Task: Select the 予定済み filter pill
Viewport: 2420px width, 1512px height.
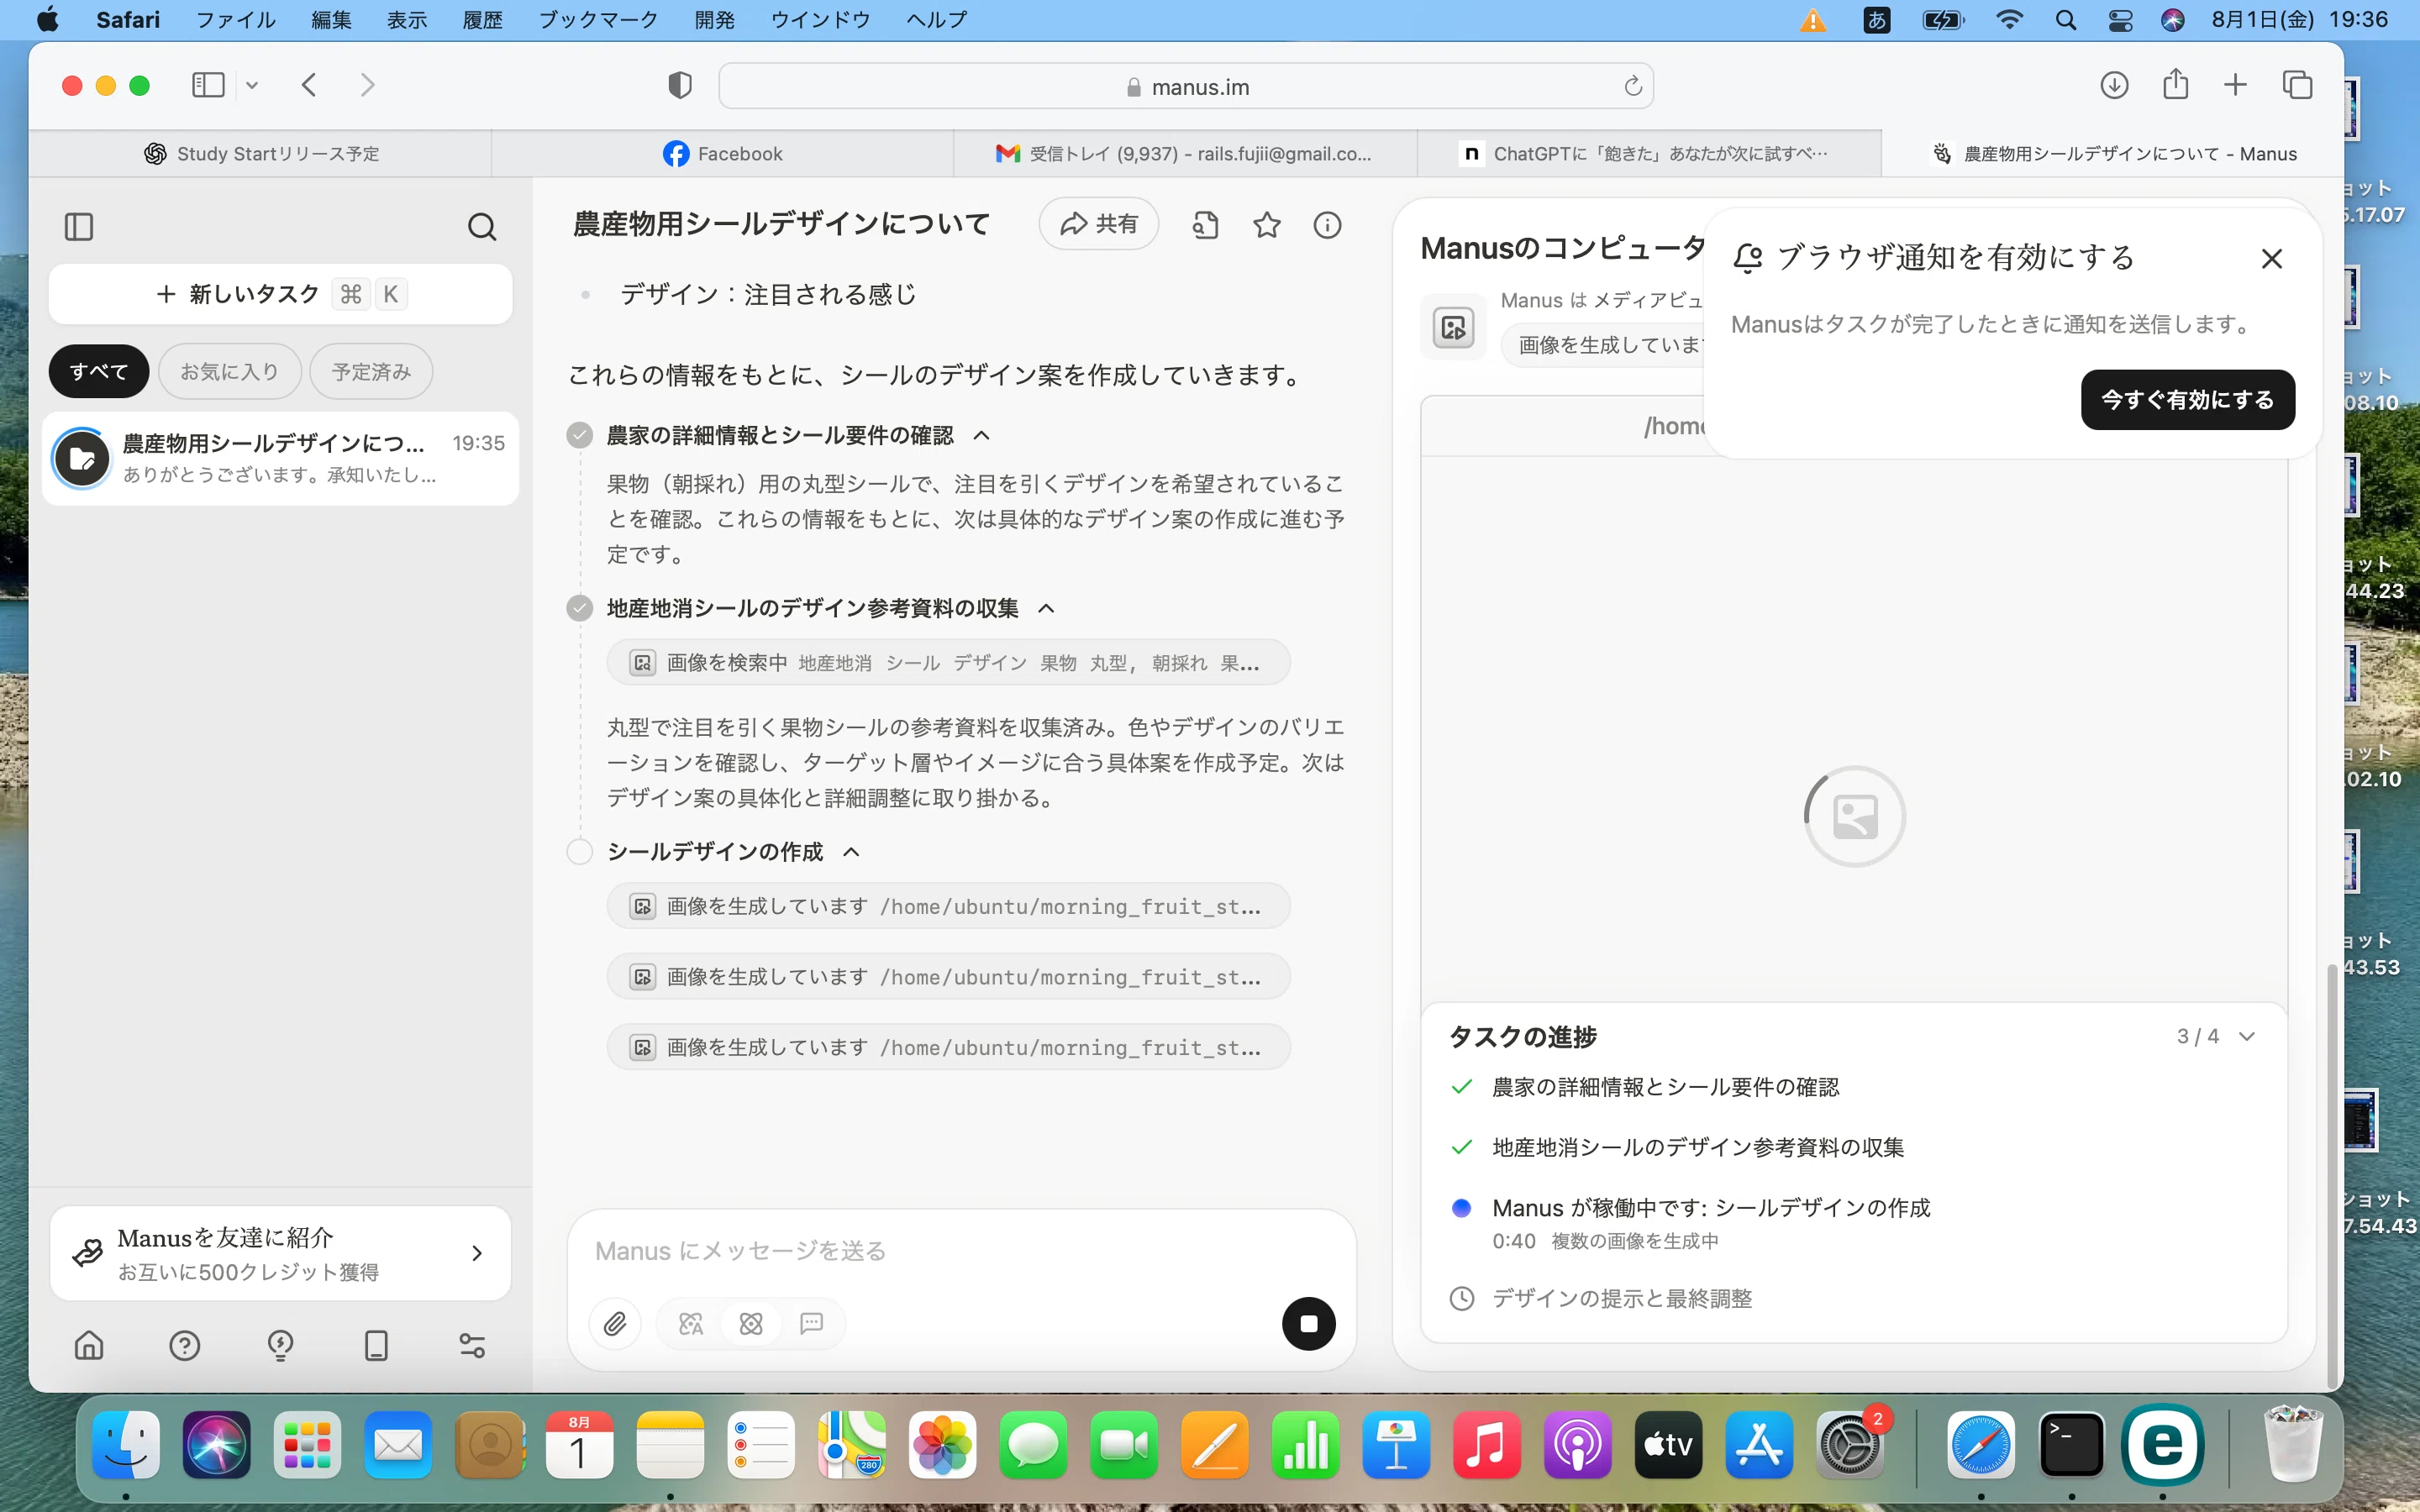Action: (371, 371)
